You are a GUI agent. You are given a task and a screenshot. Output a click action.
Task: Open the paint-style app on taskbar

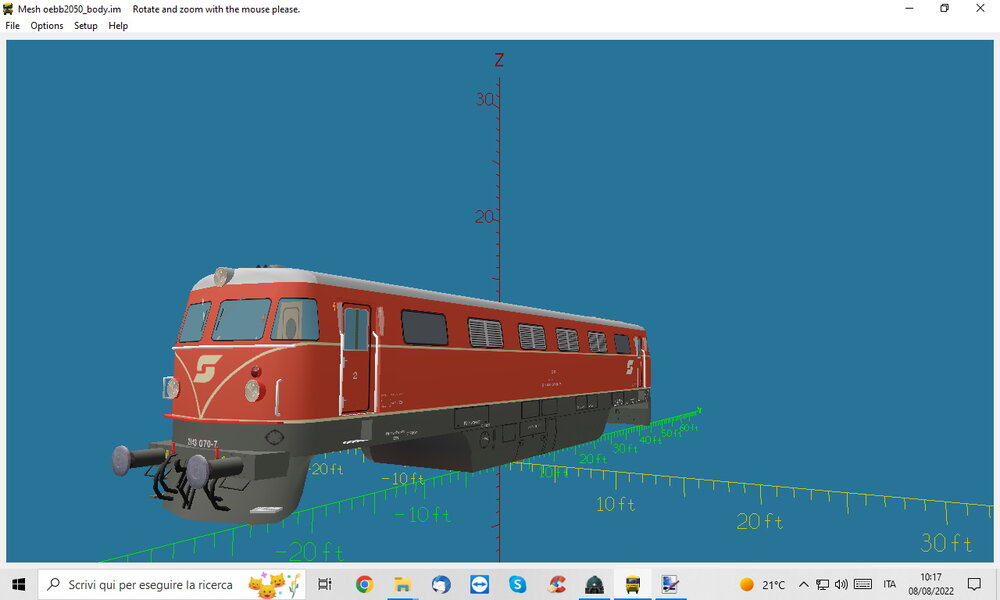pyautogui.click(x=670, y=584)
